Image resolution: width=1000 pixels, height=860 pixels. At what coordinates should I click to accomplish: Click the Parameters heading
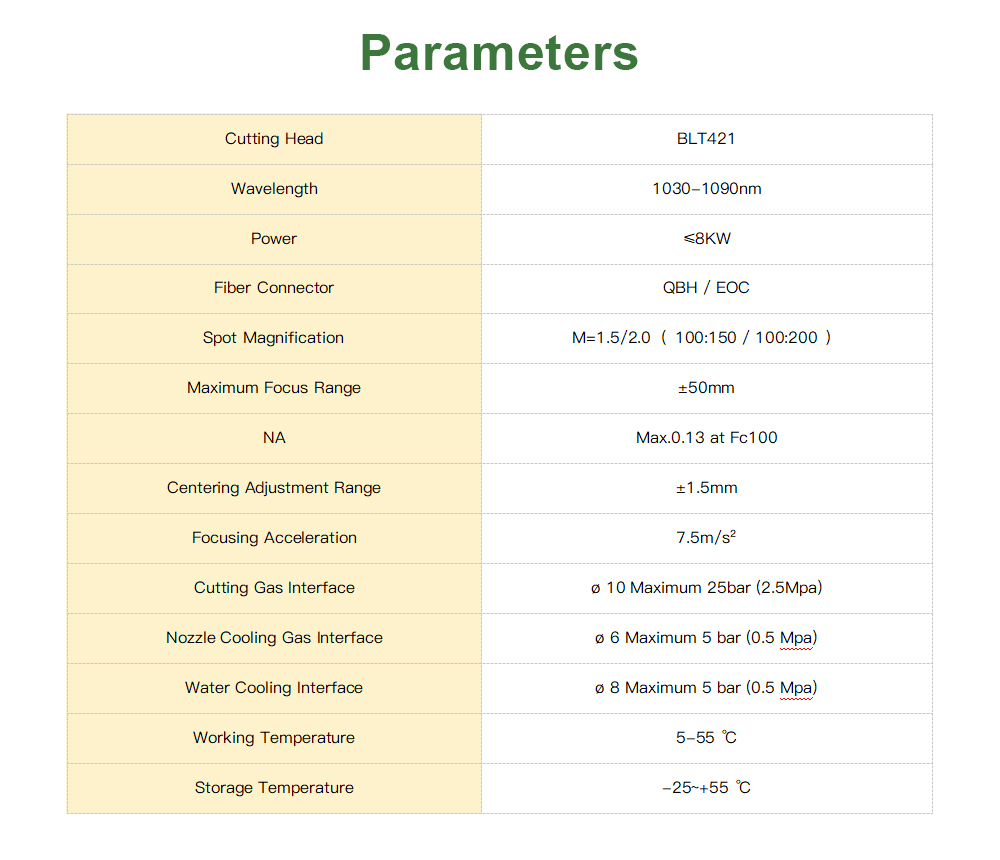click(499, 53)
